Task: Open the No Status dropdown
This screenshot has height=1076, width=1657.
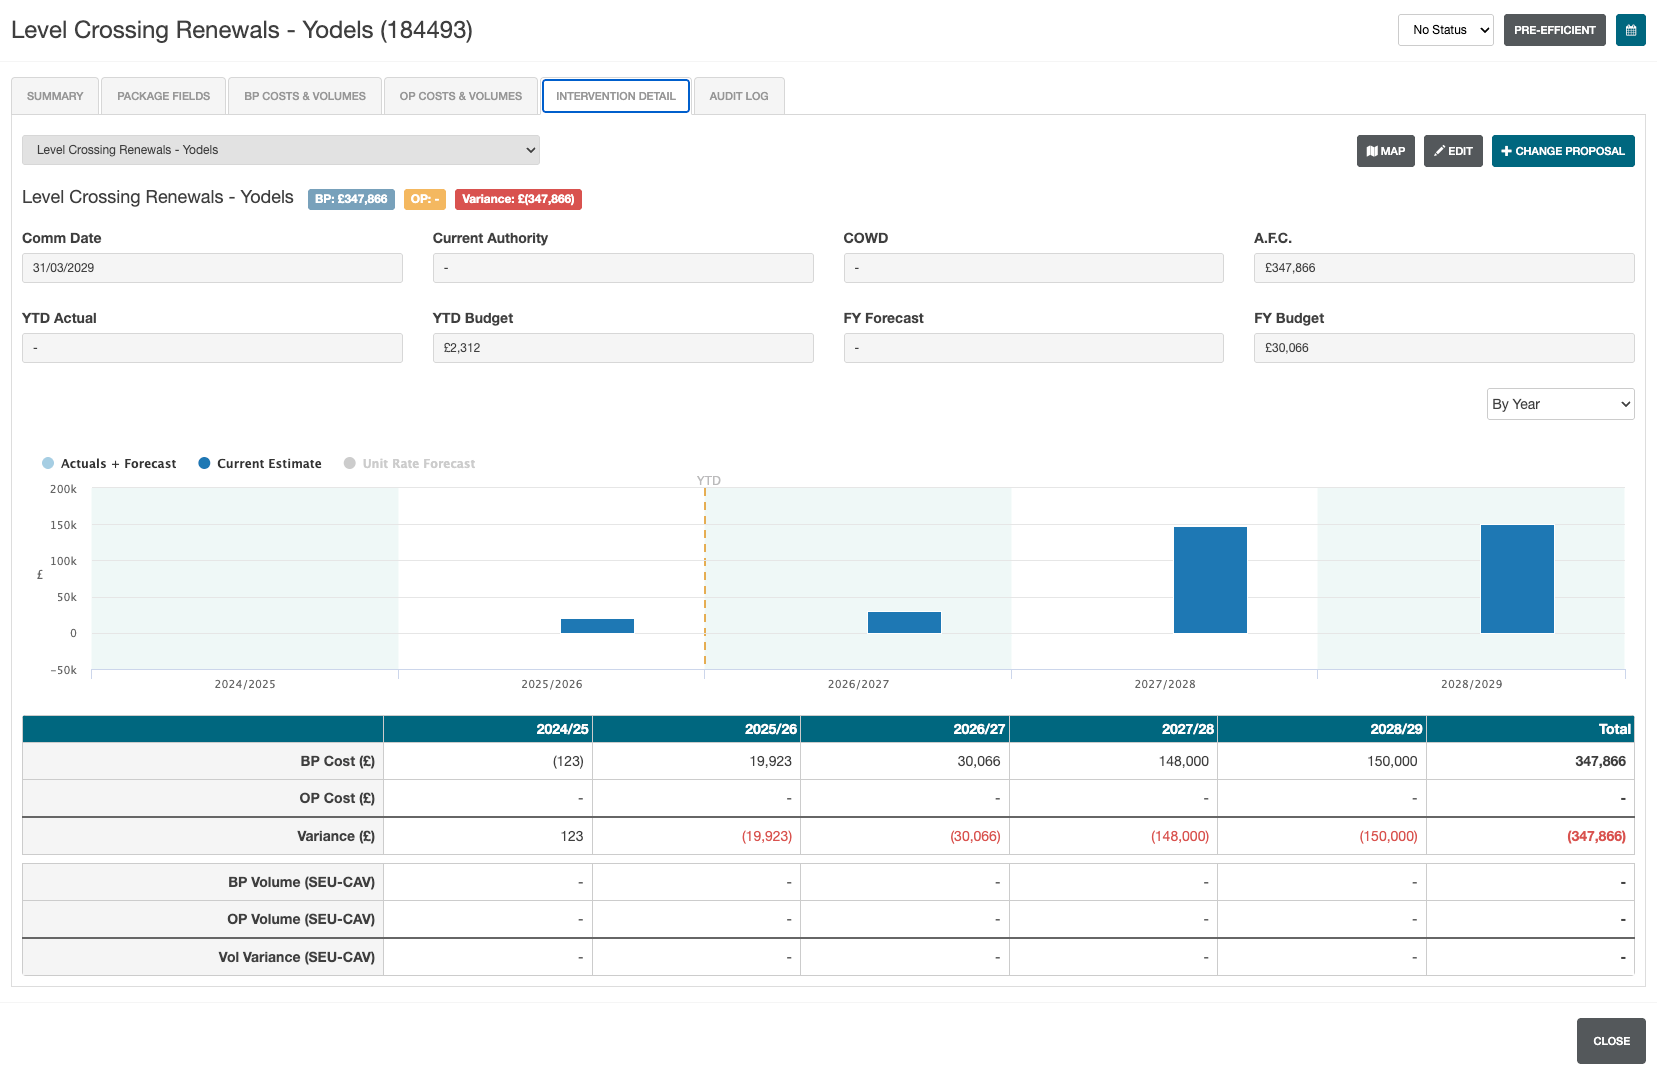Action: 1445,30
